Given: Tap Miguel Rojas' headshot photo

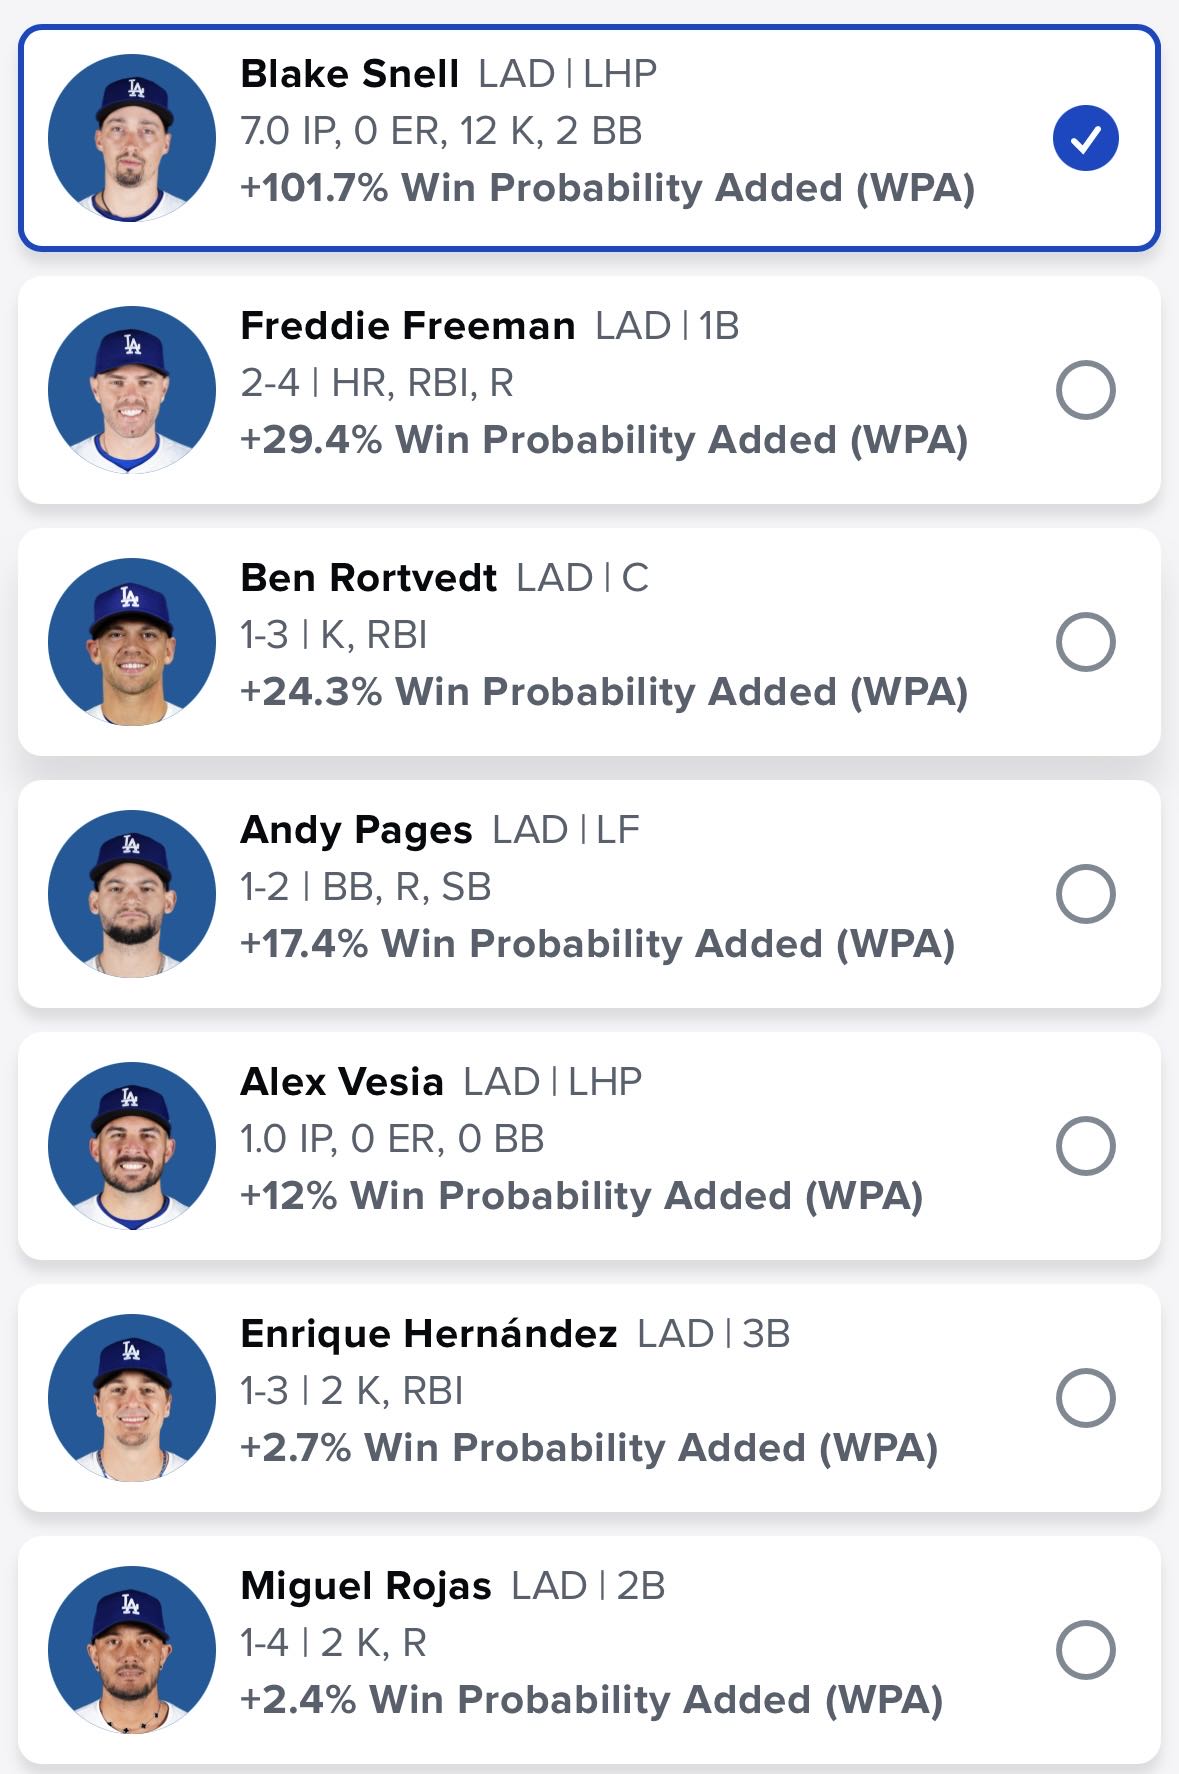Looking at the screenshot, I should click(132, 1650).
